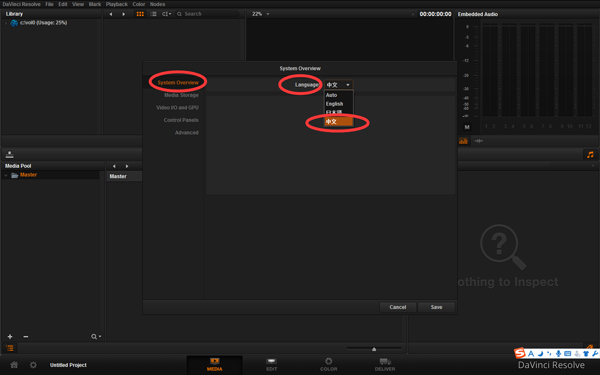Viewport: 600px width, 375px height.
Task: Switch library to list view
Action: tap(153, 14)
